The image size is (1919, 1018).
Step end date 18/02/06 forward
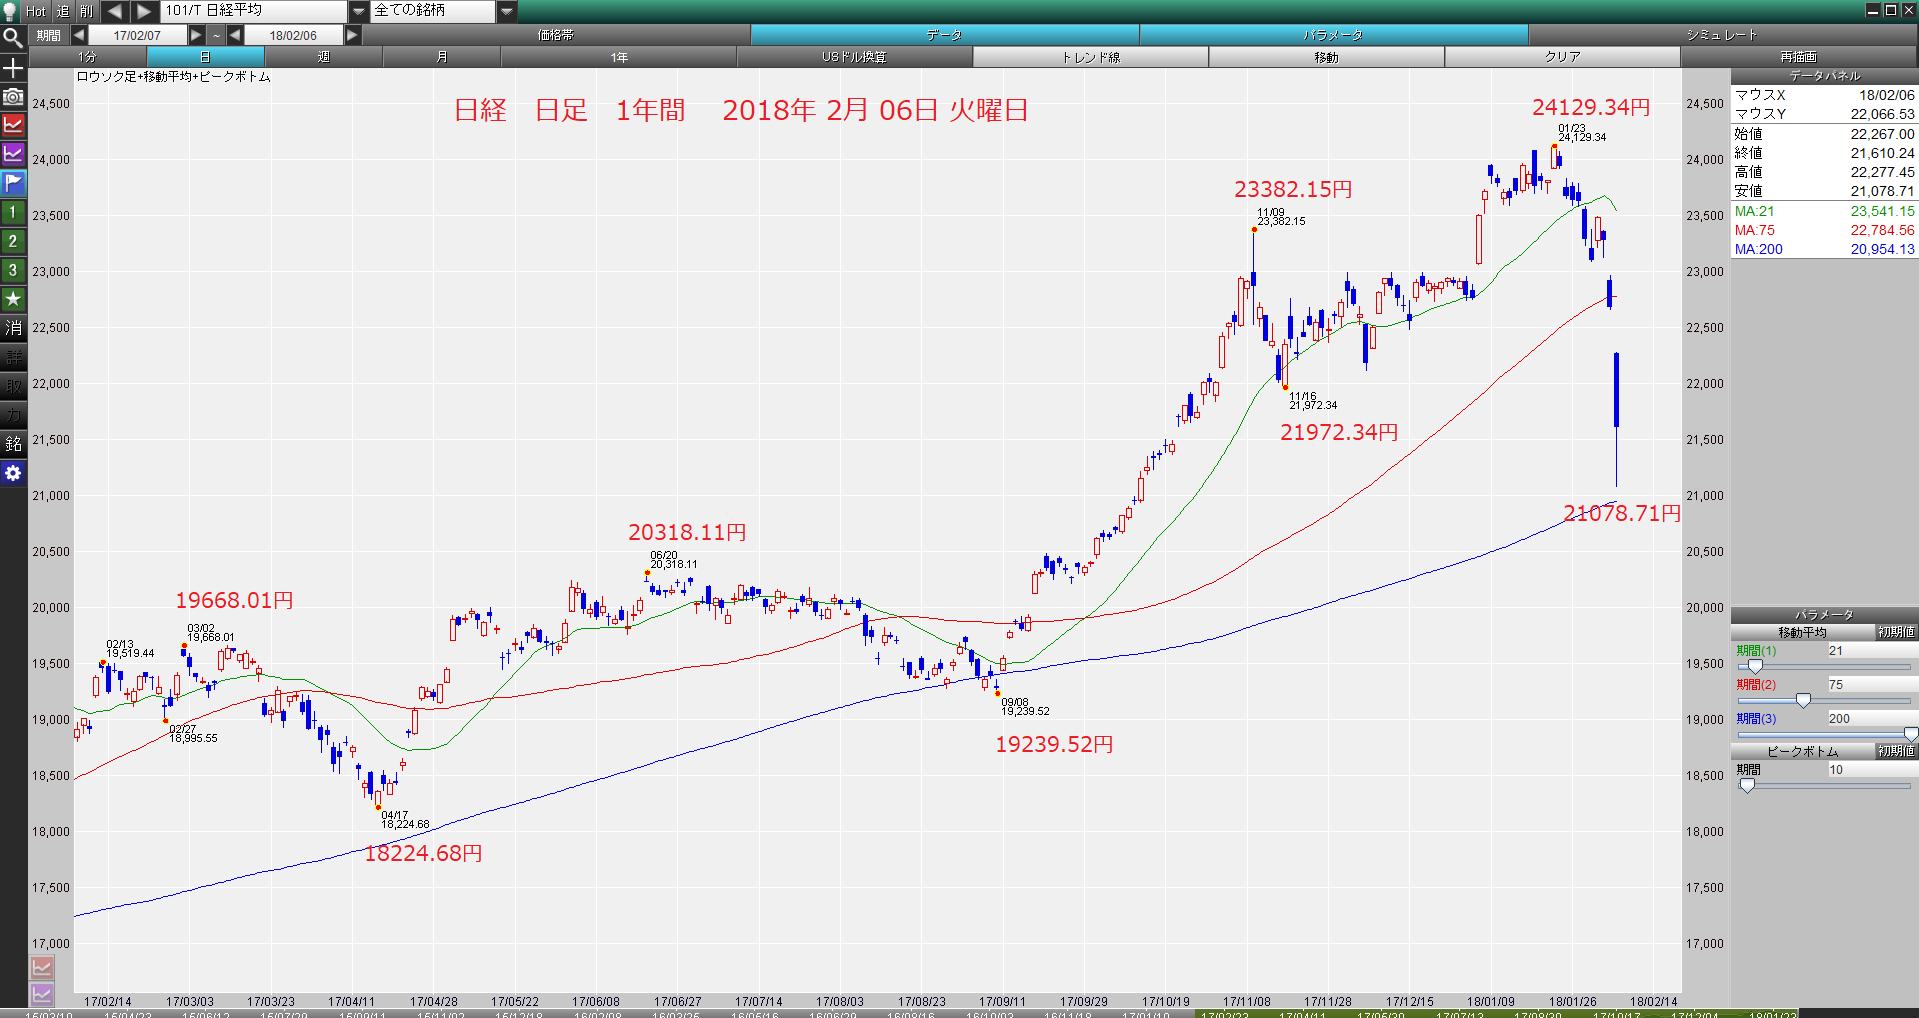(x=352, y=35)
